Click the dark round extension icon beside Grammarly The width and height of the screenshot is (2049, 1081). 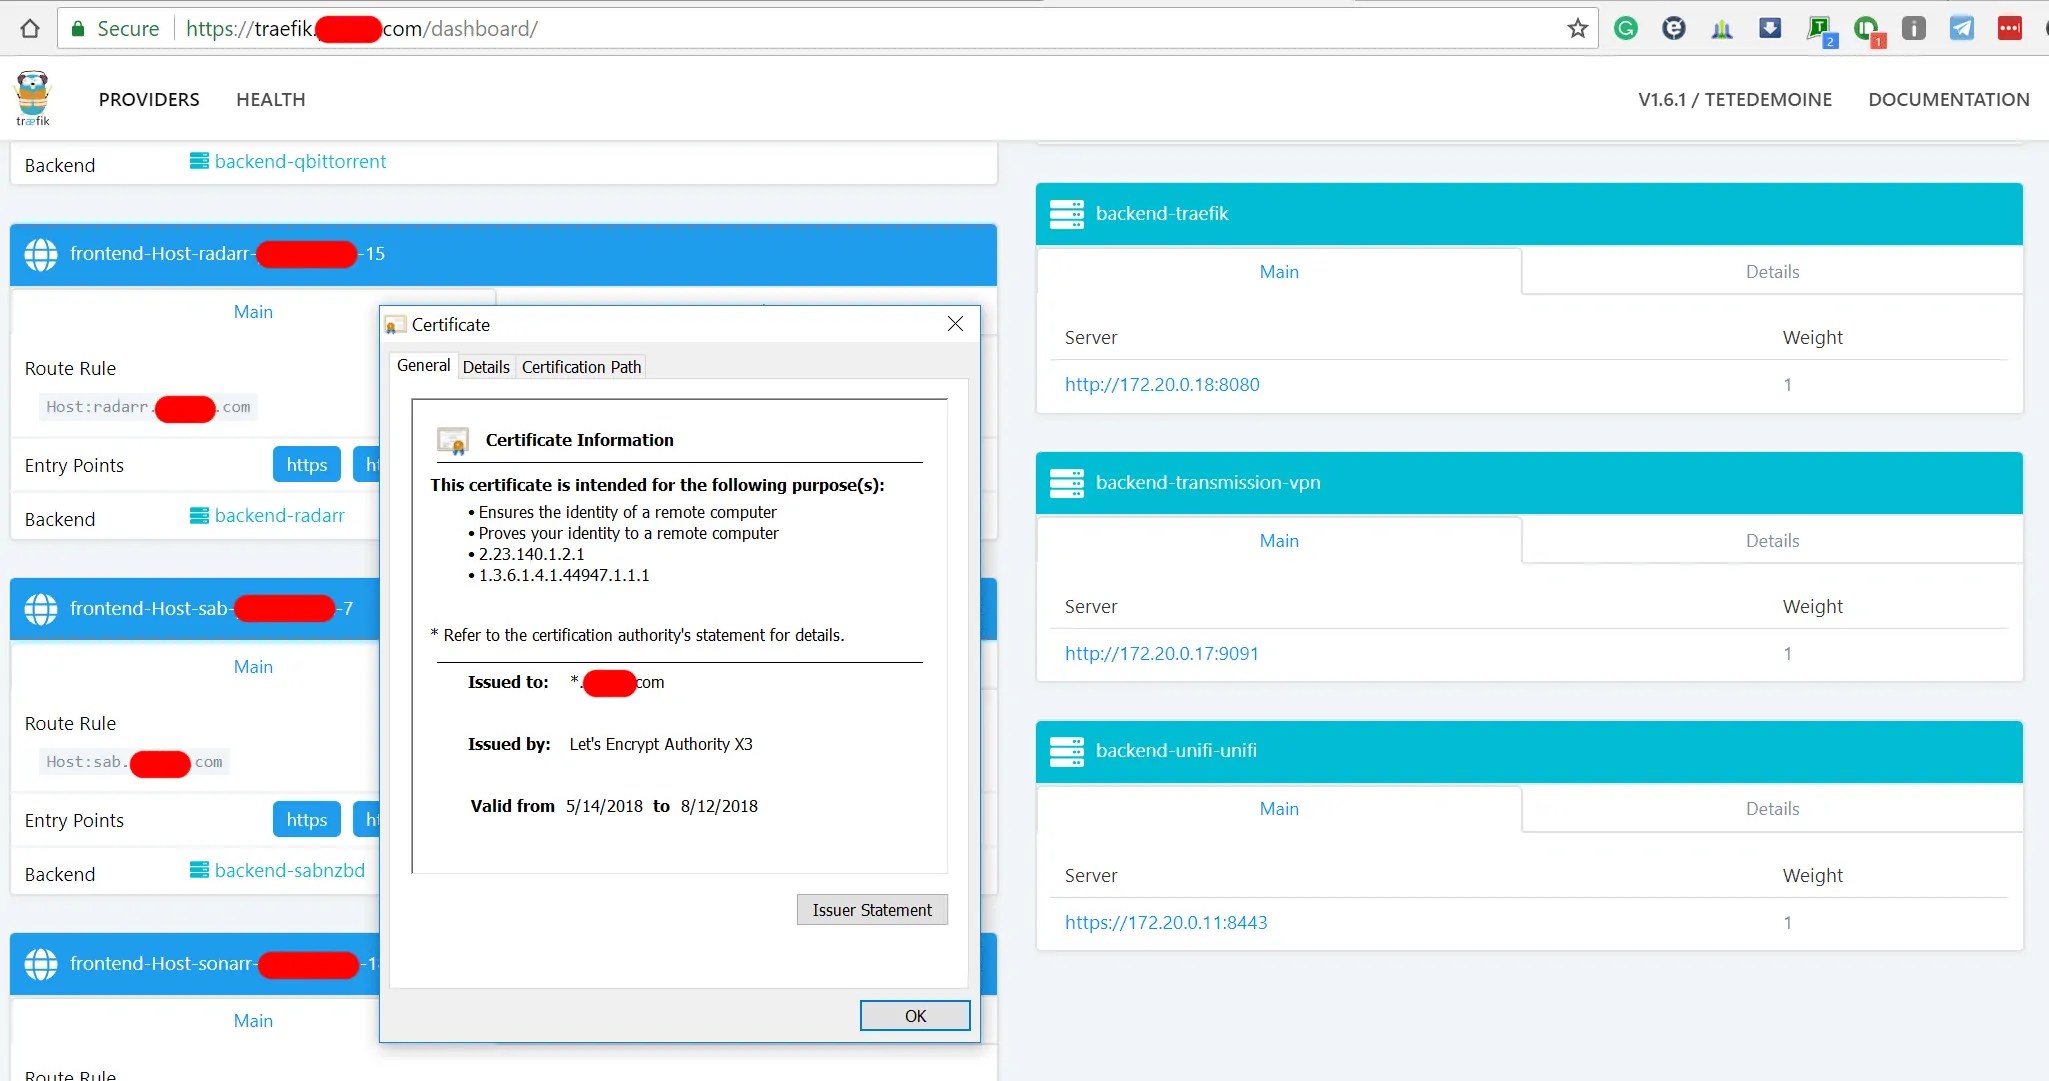coord(1674,28)
